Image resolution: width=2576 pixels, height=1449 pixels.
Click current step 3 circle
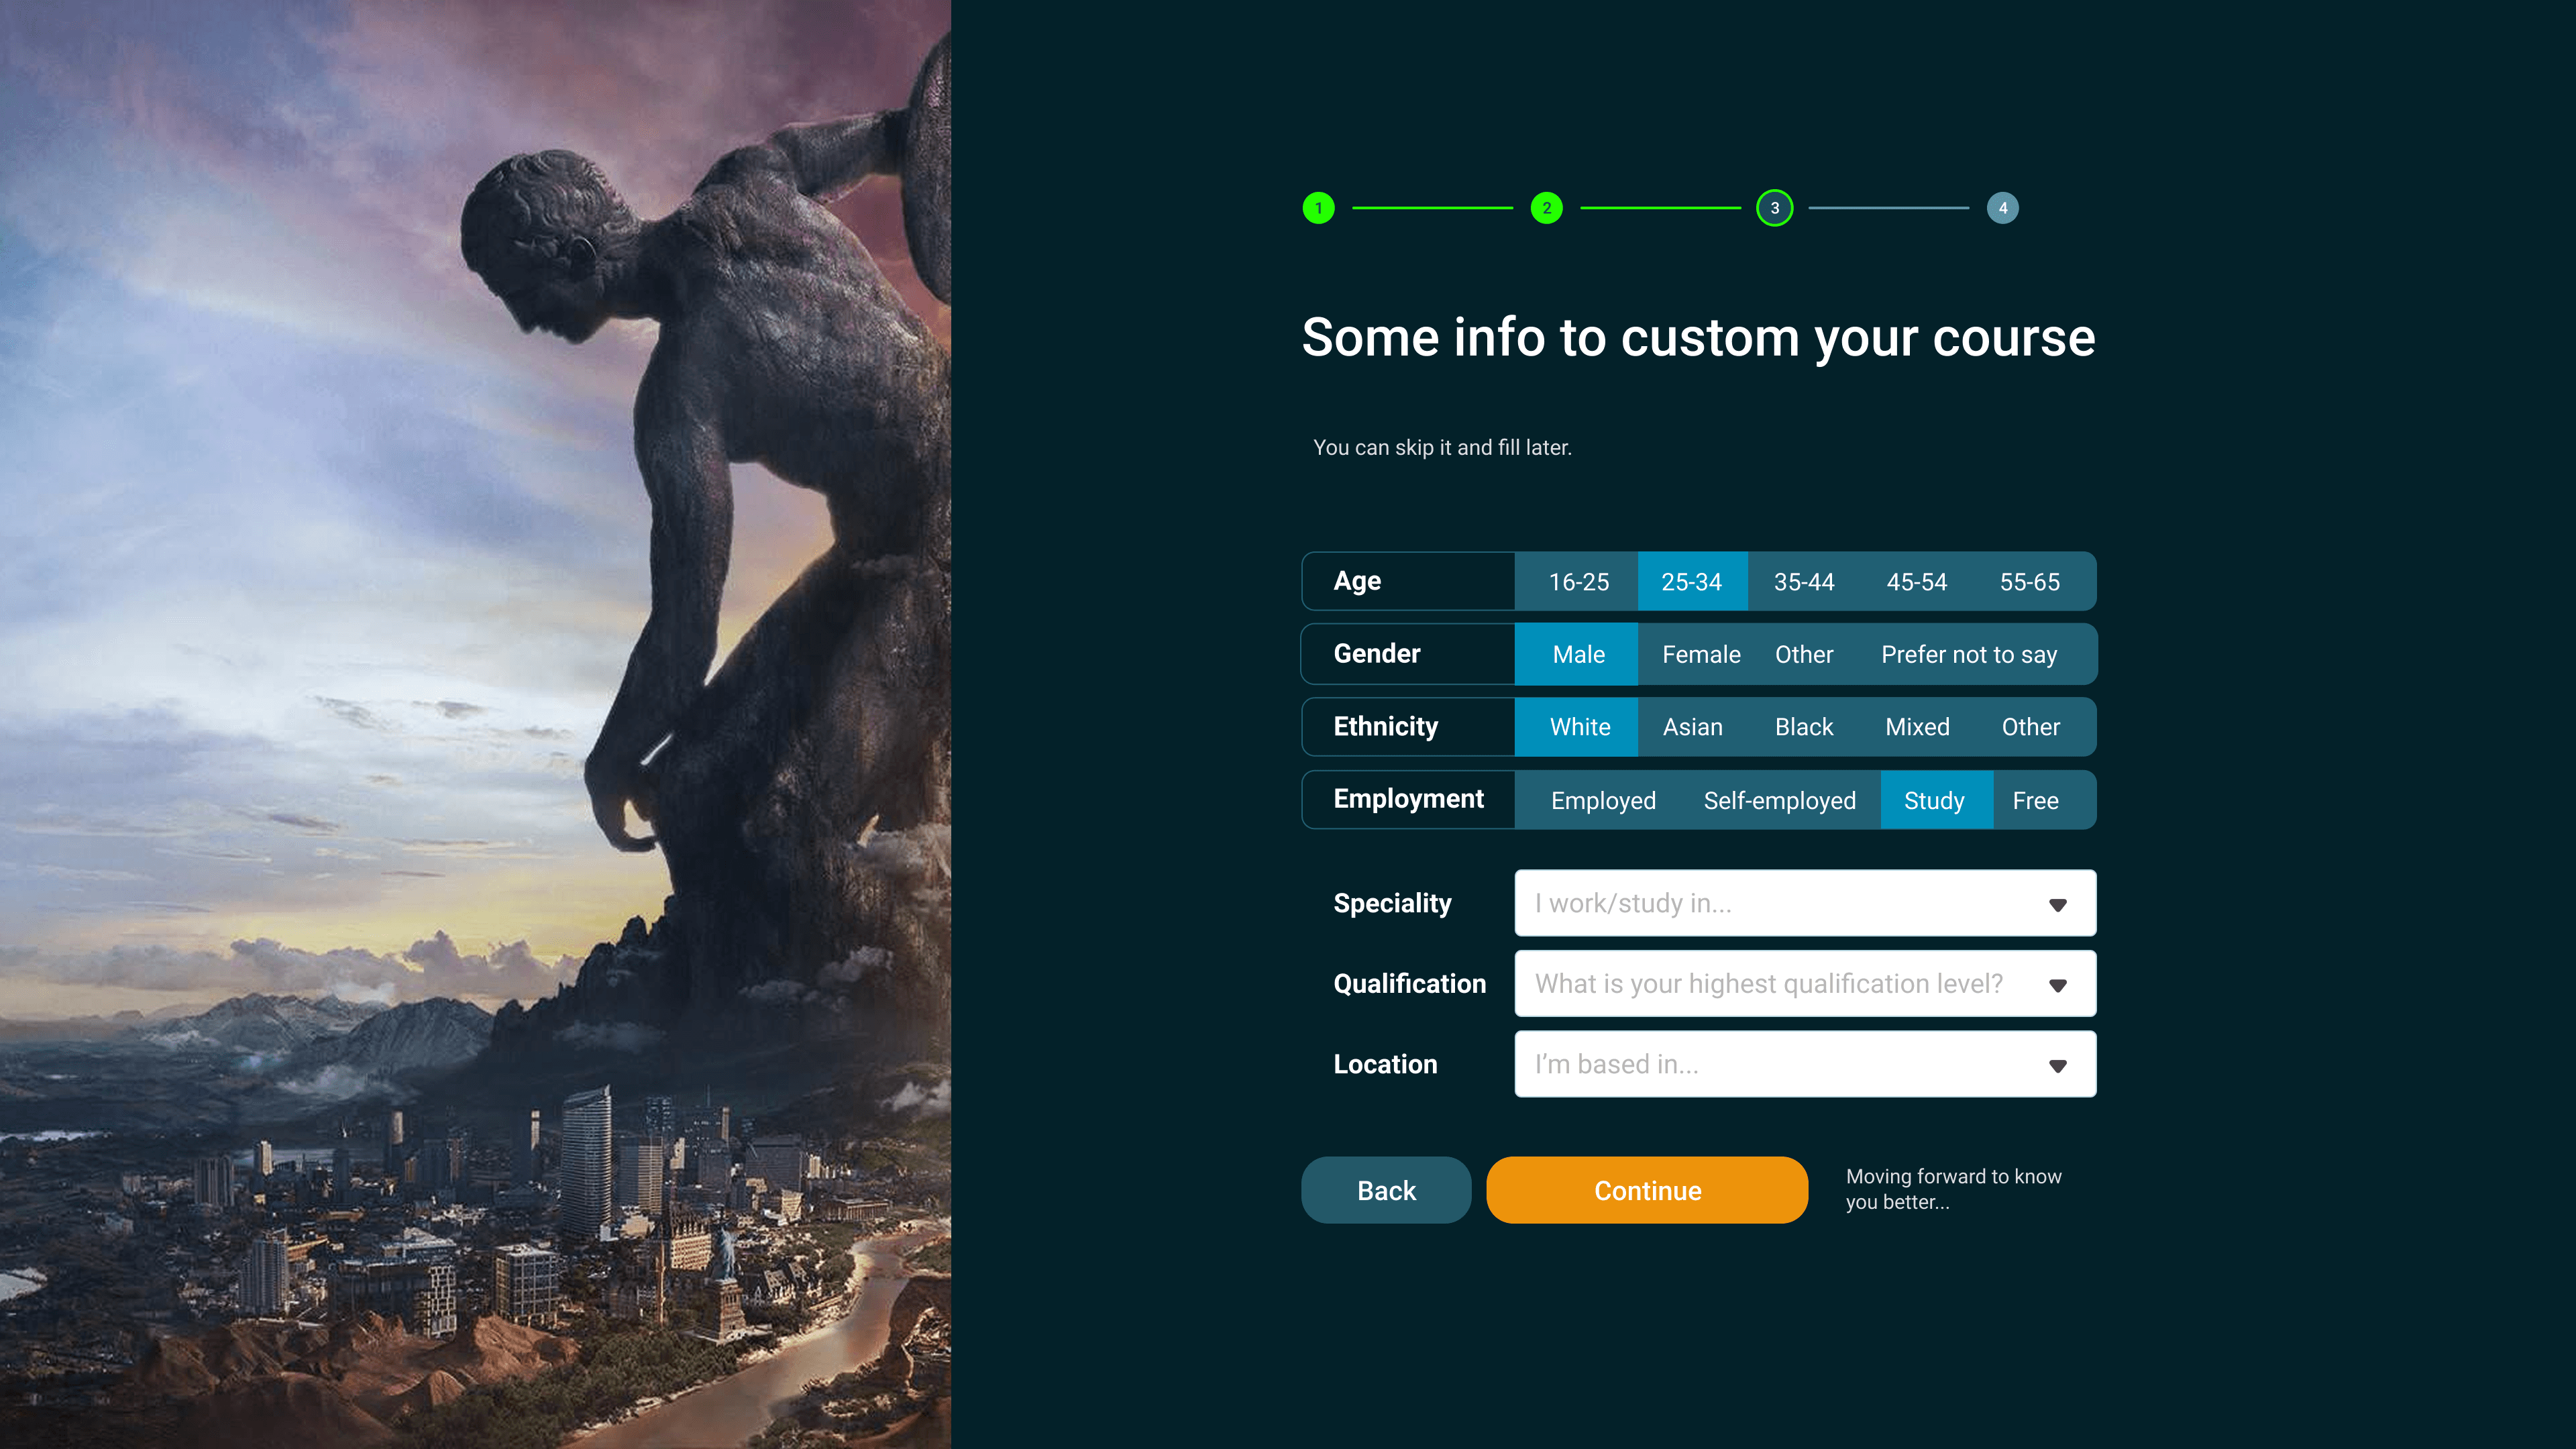click(1774, 208)
